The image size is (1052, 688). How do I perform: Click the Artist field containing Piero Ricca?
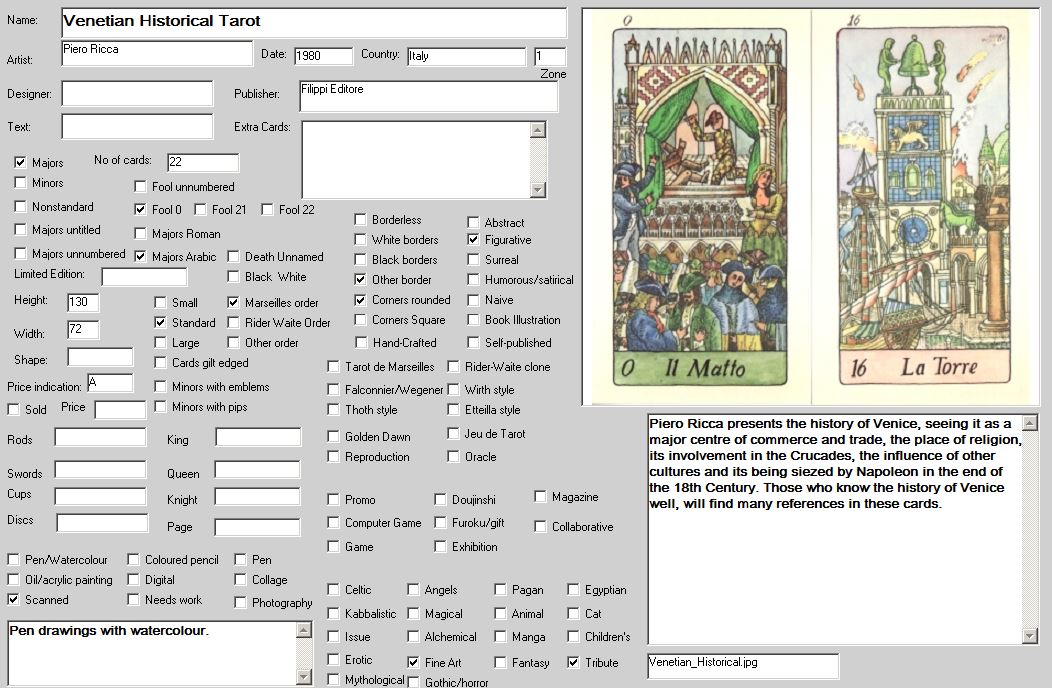[156, 54]
